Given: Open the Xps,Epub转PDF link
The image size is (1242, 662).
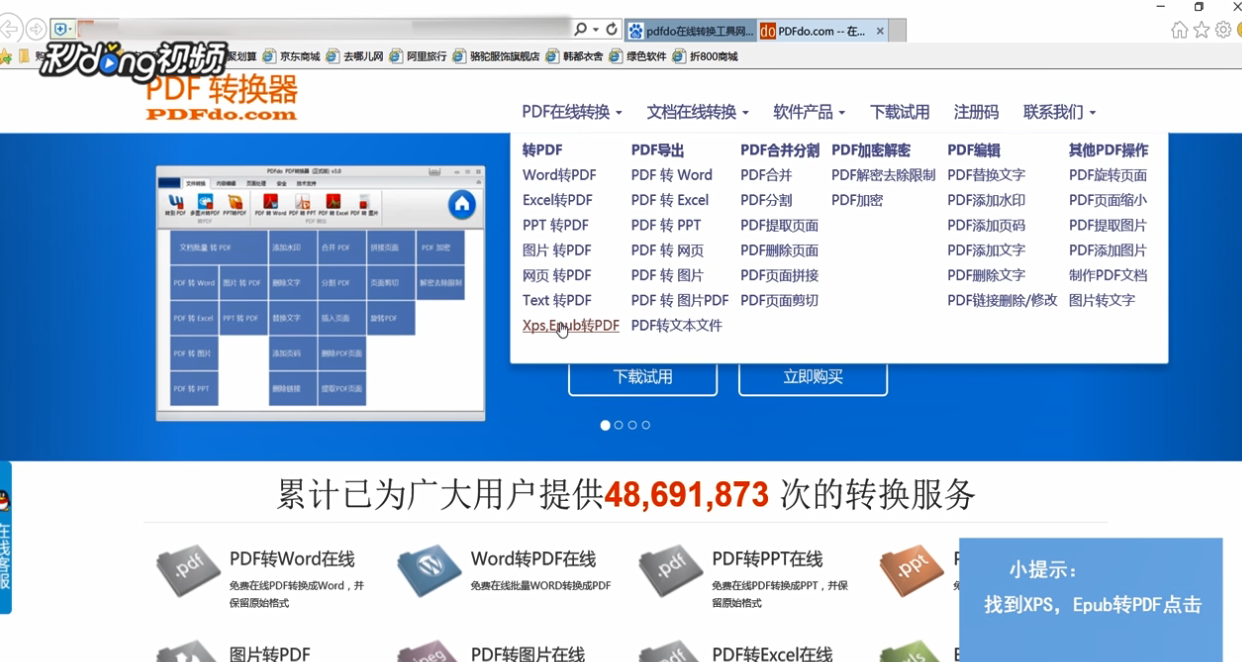Looking at the screenshot, I should (570, 325).
